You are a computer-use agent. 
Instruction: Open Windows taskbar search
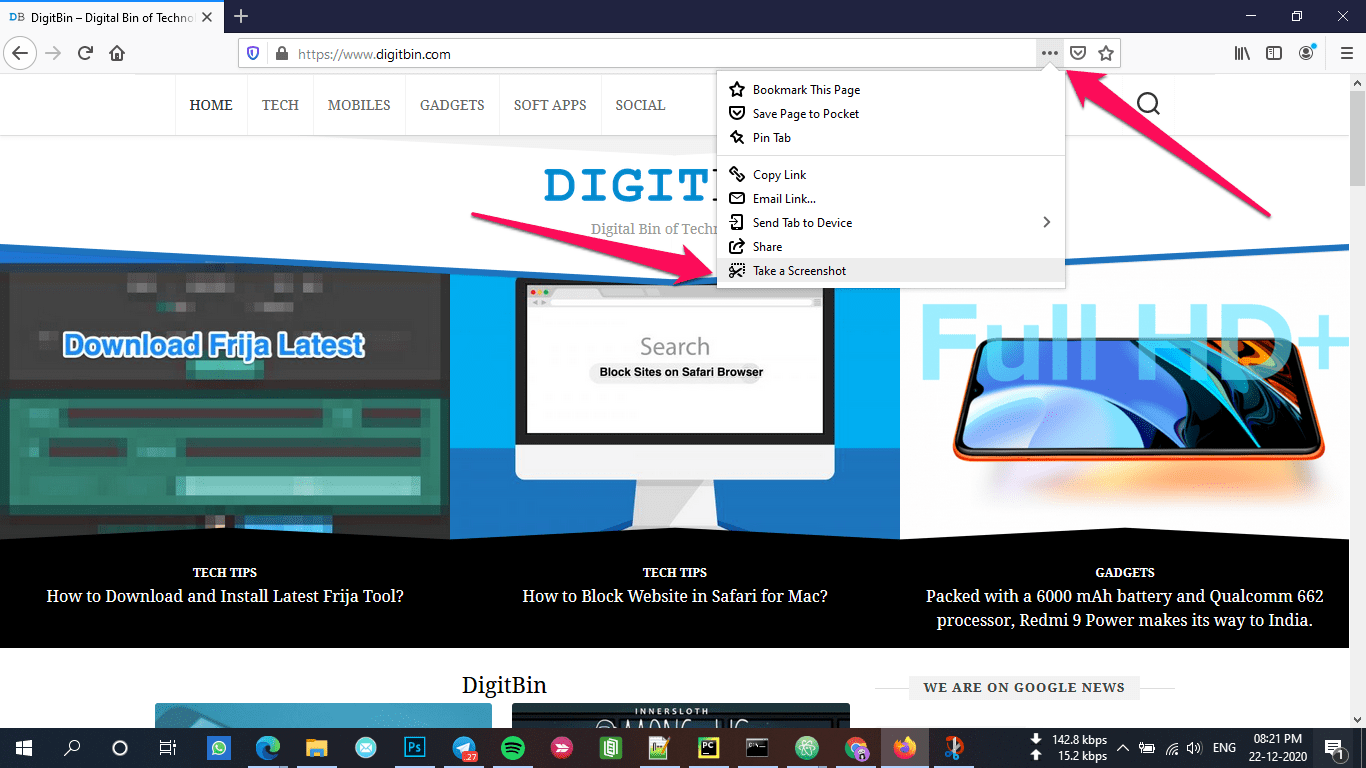point(72,748)
